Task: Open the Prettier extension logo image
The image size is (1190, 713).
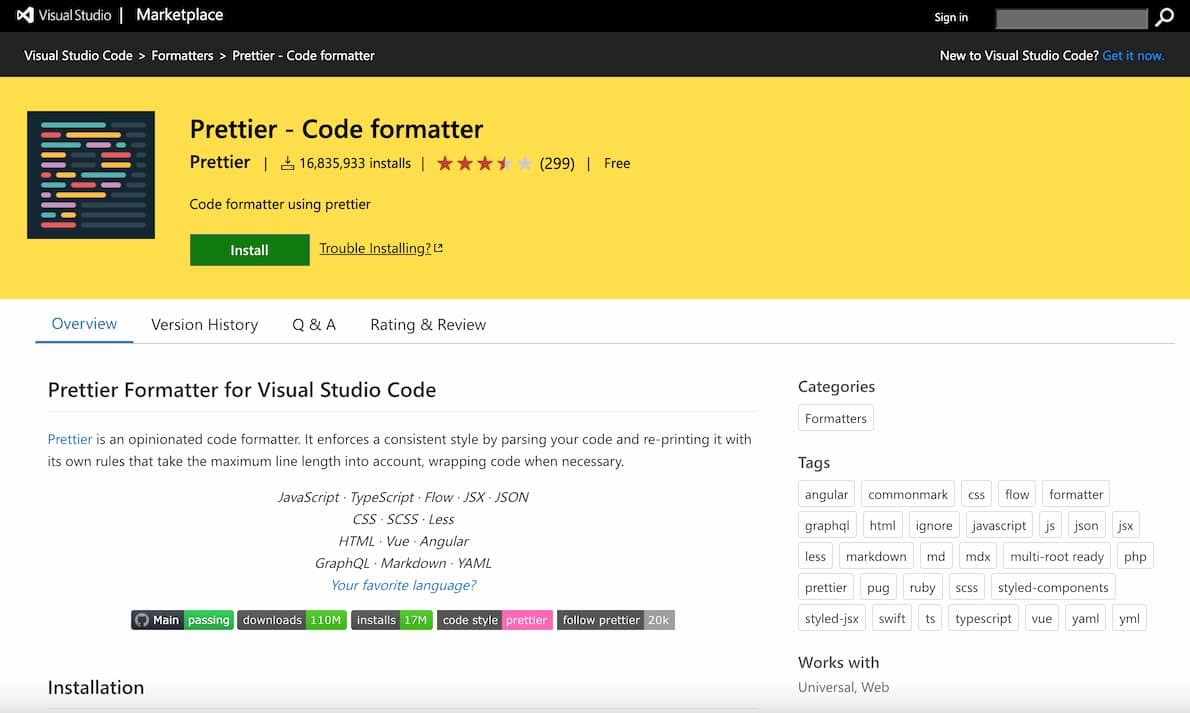Action: [91, 175]
